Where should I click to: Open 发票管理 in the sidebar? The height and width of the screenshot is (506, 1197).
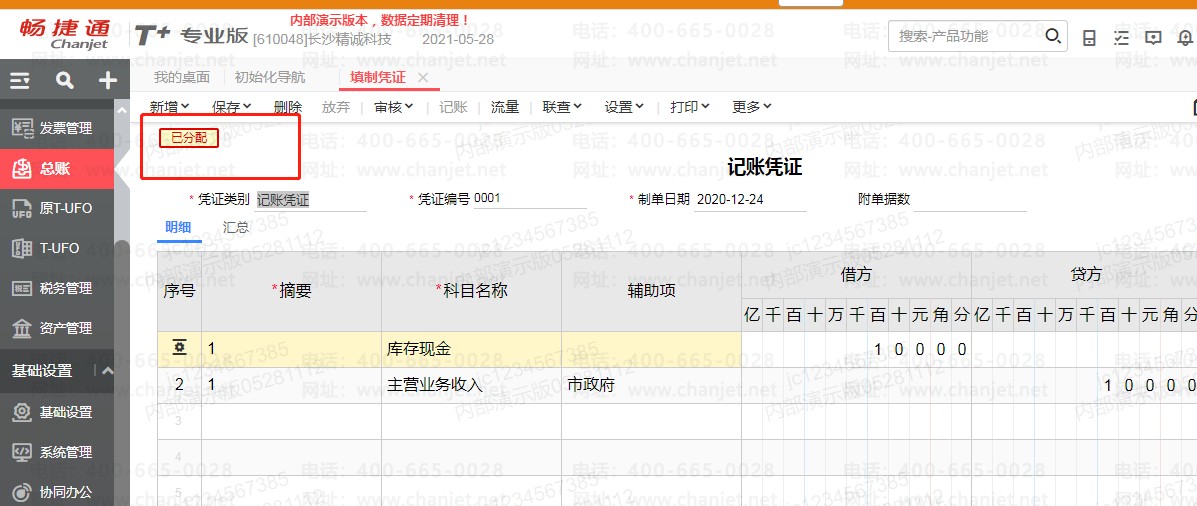[x=57, y=128]
